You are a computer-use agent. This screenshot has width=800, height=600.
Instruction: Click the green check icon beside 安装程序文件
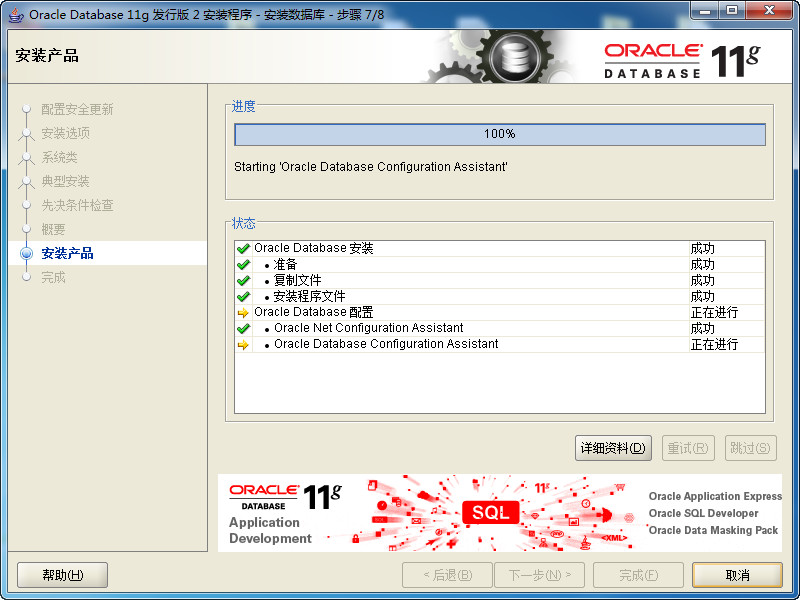click(x=243, y=296)
